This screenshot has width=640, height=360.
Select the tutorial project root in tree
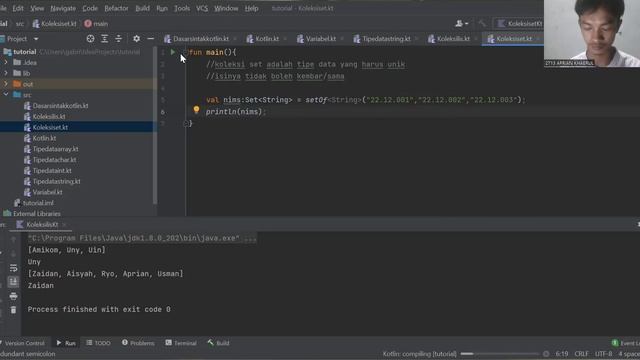point(24,52)
